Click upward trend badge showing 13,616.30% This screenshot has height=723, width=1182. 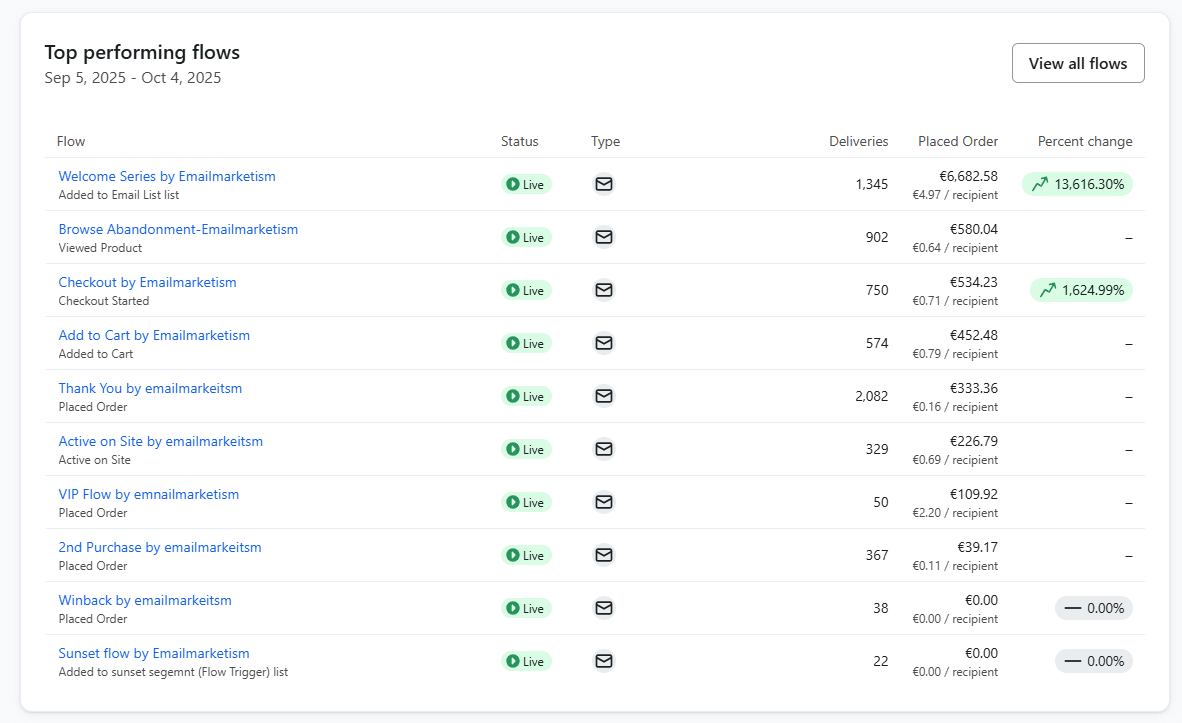coord(1077,184)
